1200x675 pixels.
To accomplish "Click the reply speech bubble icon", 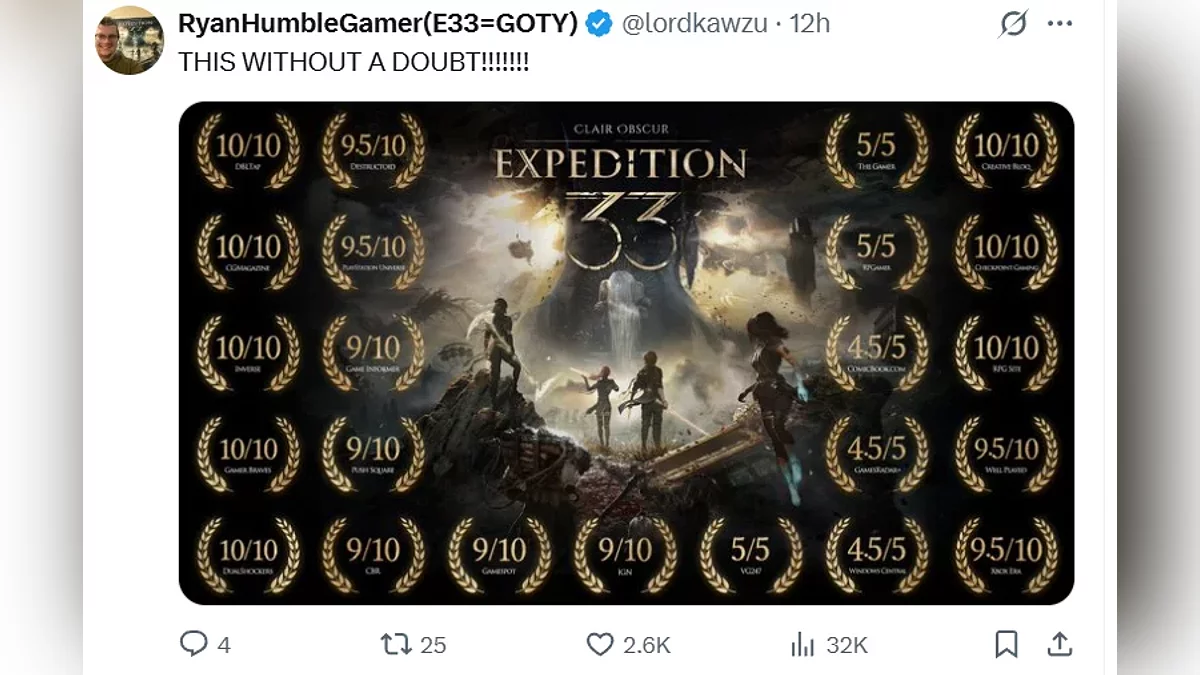I will pos(193,644).
